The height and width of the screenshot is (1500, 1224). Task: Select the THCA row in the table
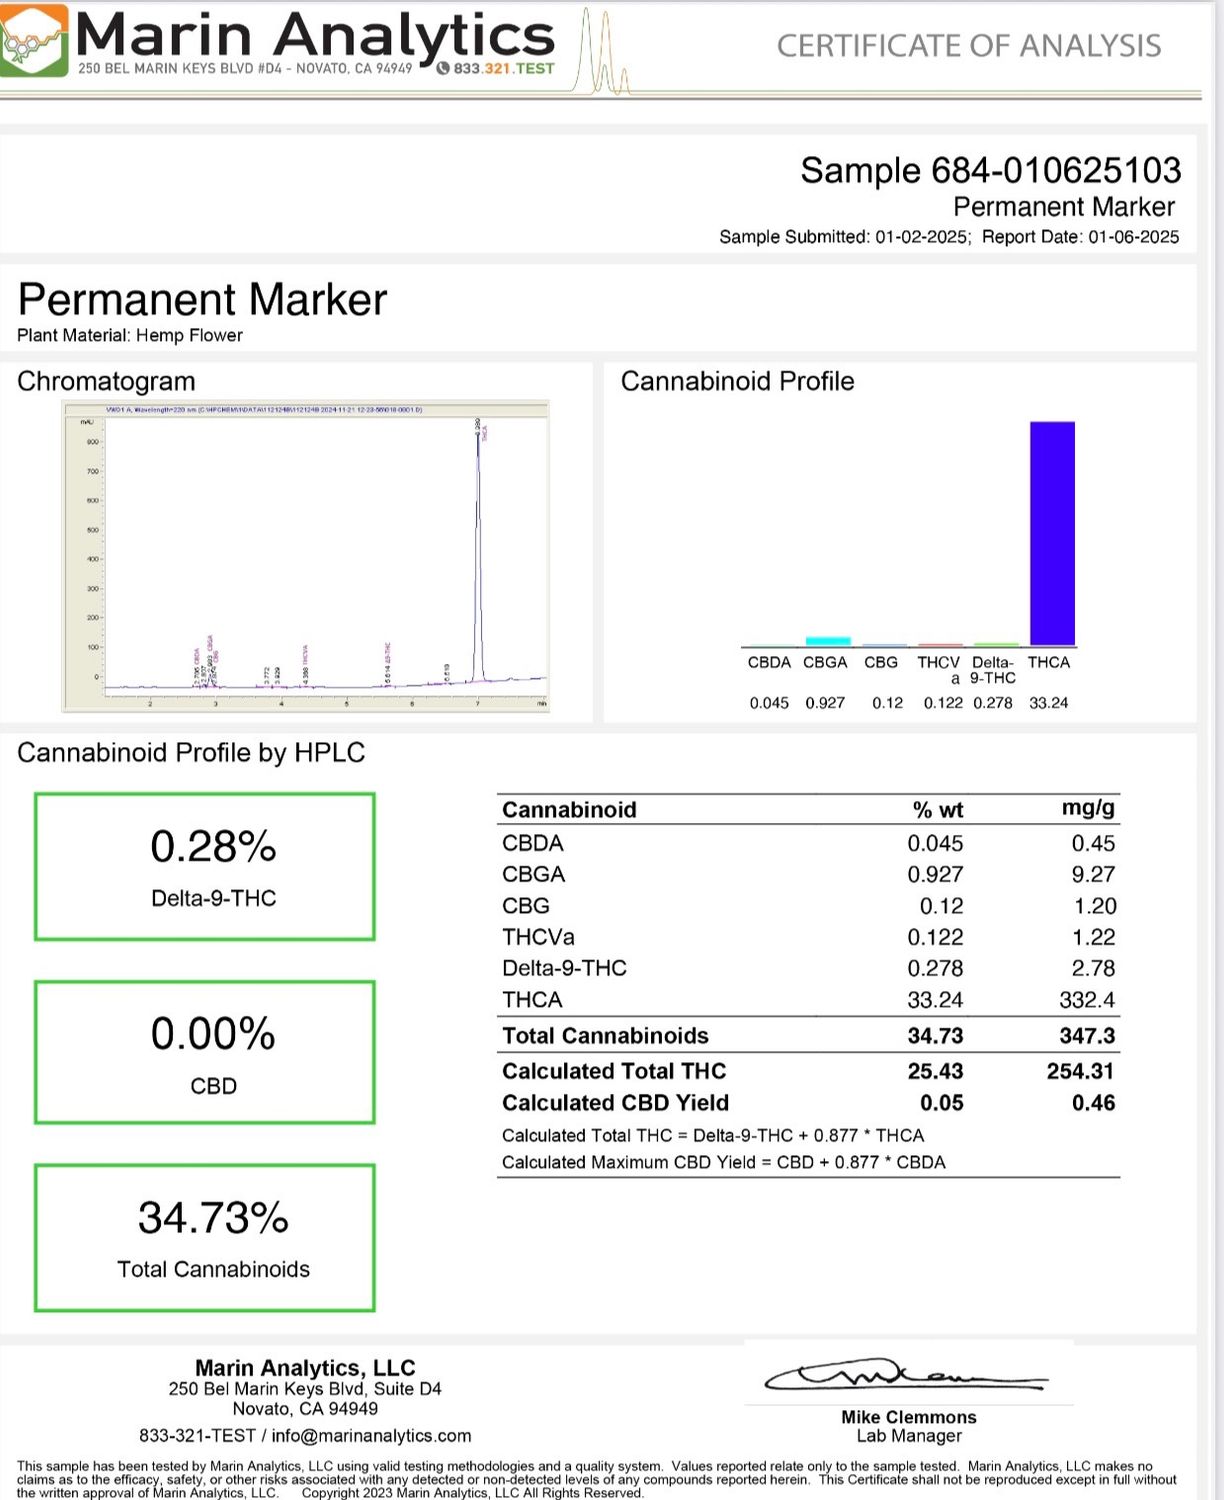tap(808, 1000)
